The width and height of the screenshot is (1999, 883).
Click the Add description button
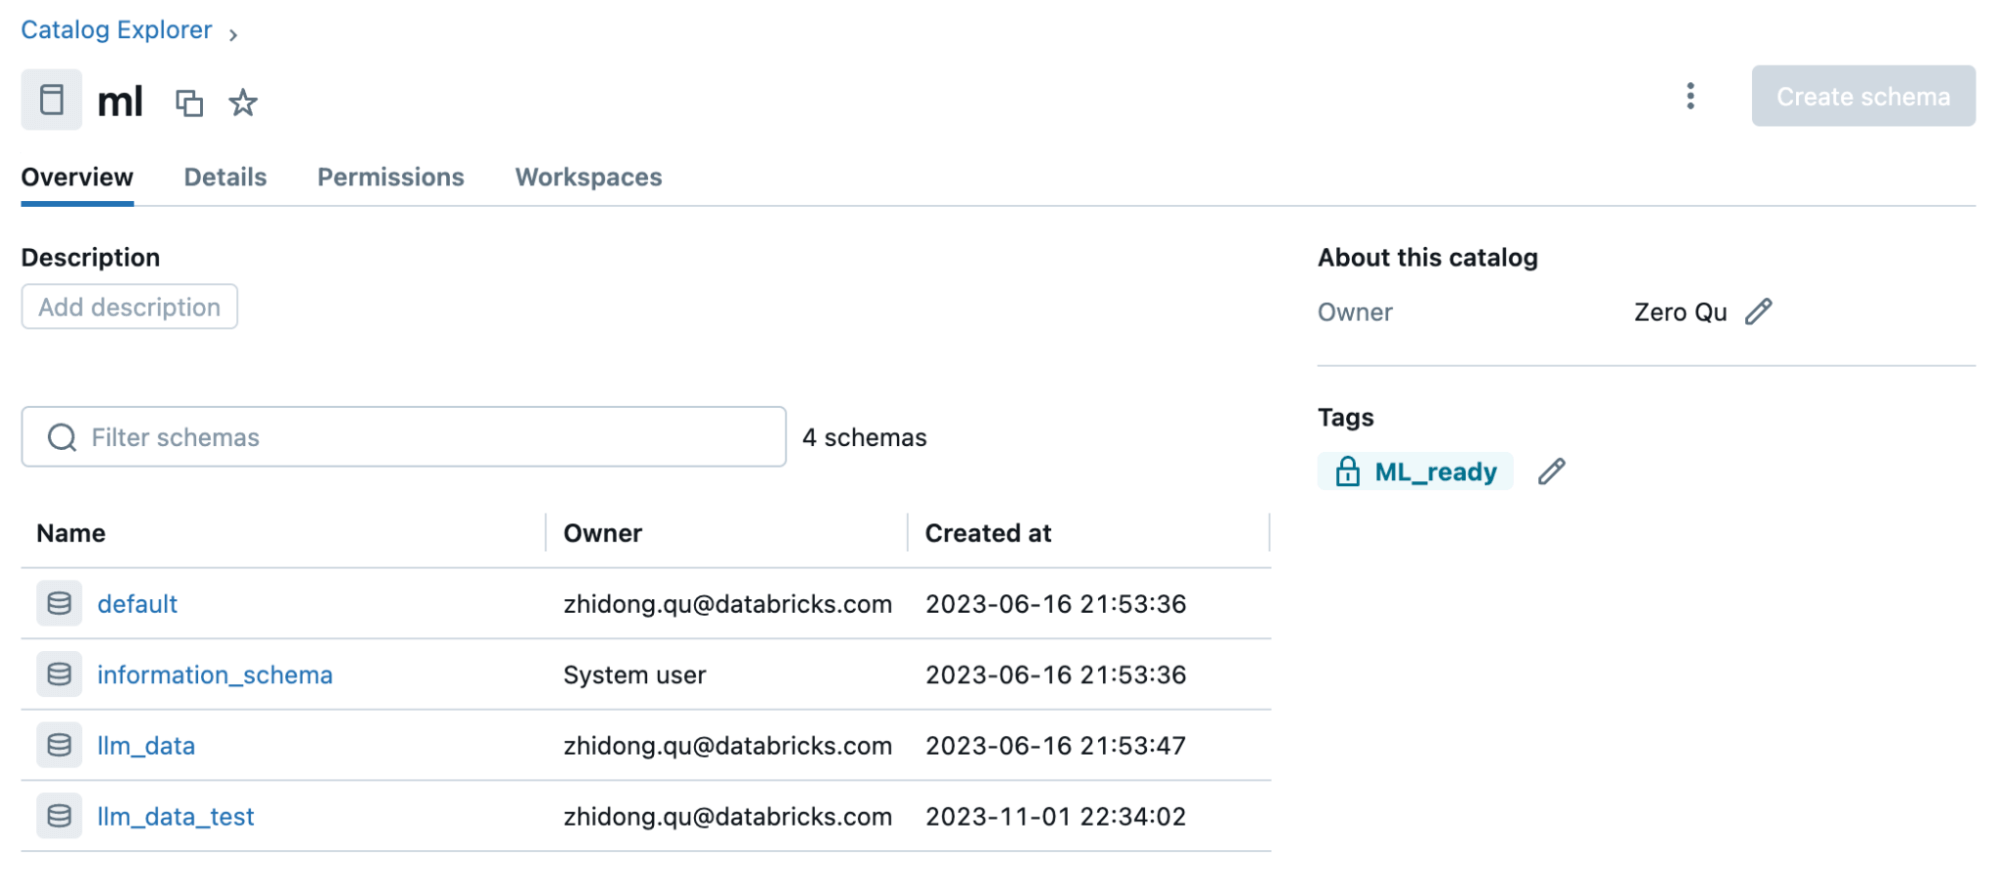129,307
